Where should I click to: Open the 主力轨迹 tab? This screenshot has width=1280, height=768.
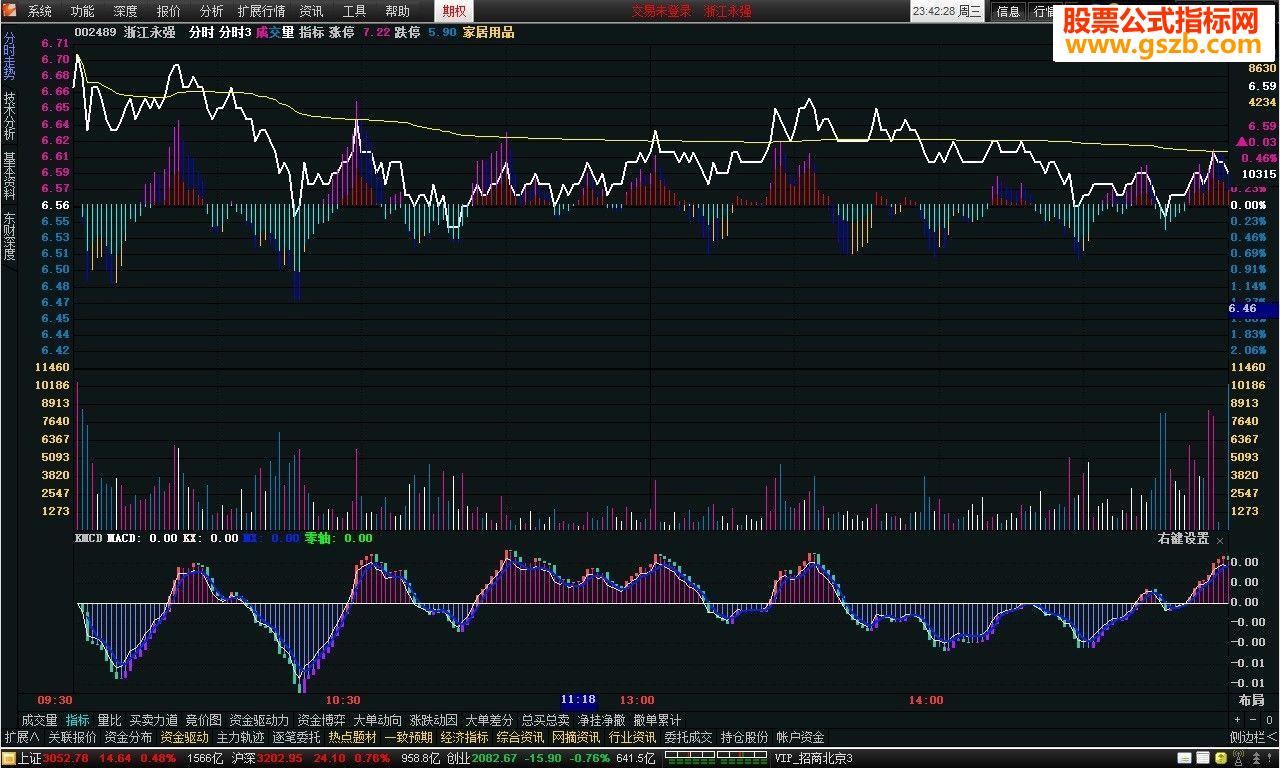point(240,737)
